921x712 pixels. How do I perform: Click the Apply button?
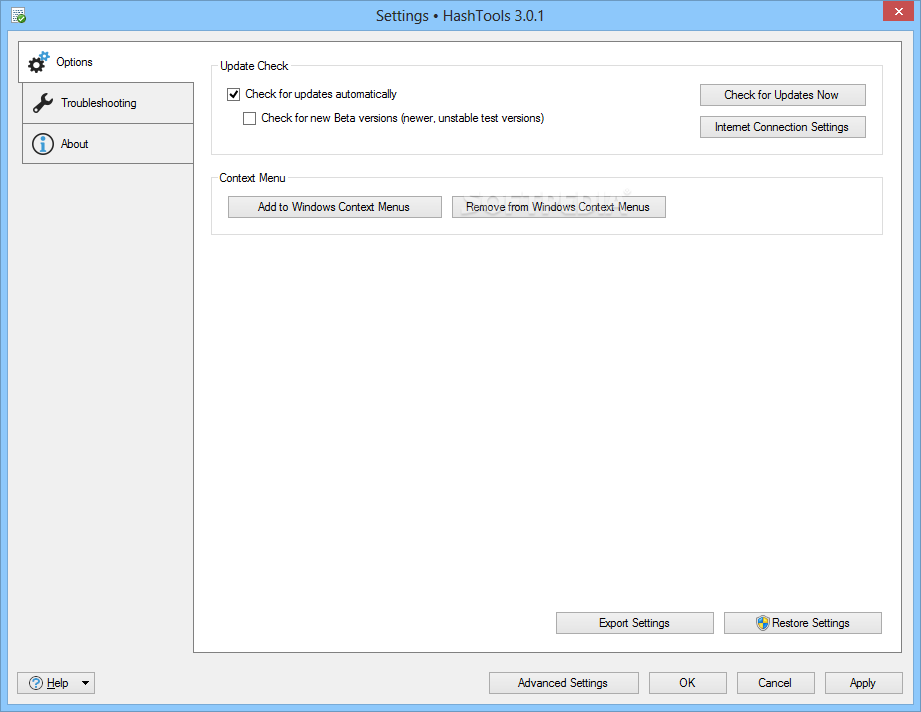(x=863, y=683)
